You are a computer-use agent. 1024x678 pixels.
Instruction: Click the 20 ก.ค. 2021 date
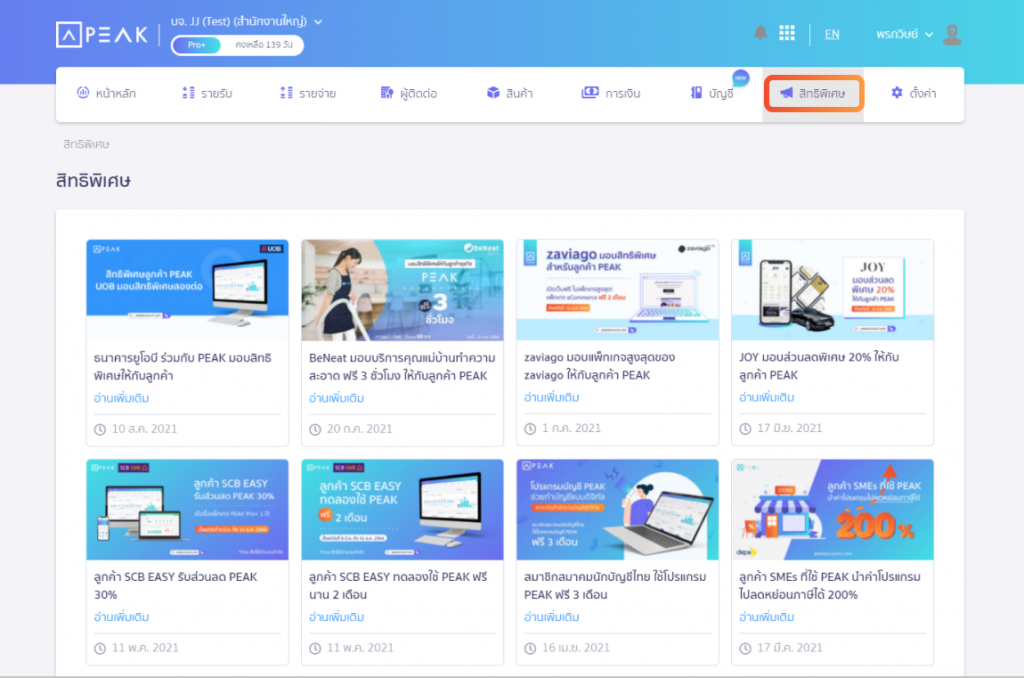tap(359, 429)
